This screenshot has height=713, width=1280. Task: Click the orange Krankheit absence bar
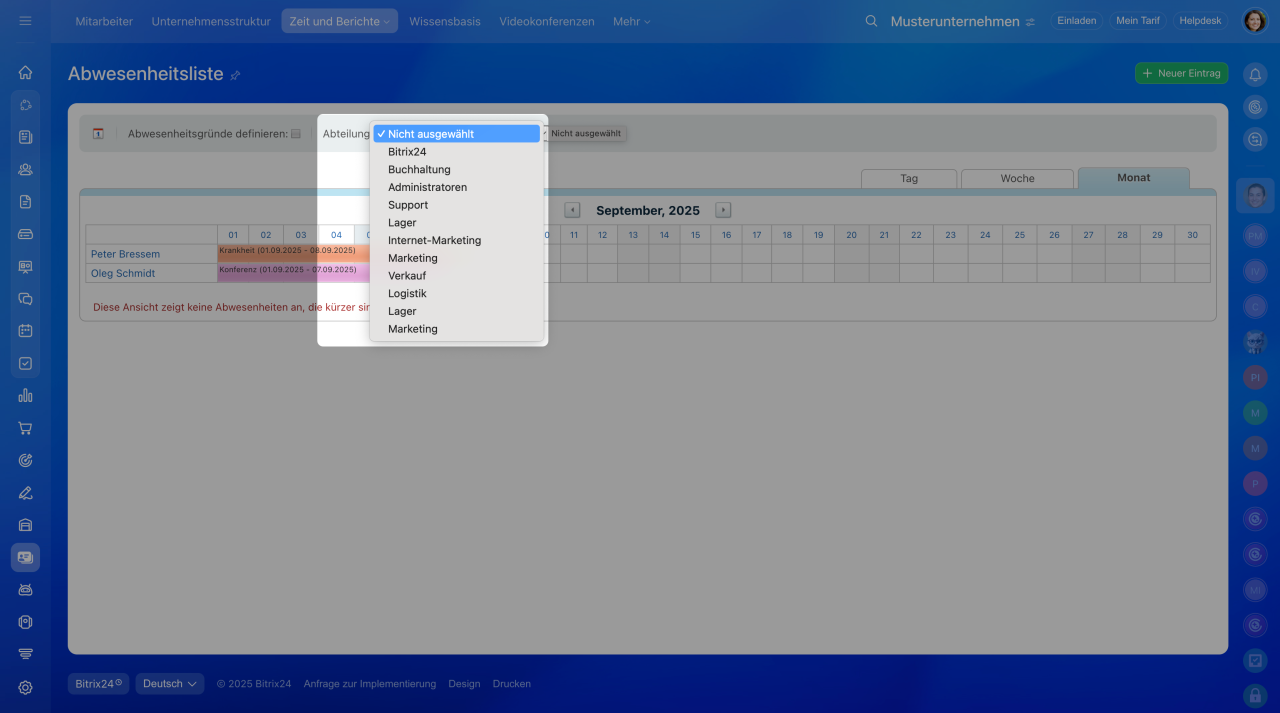pos(294,254)
